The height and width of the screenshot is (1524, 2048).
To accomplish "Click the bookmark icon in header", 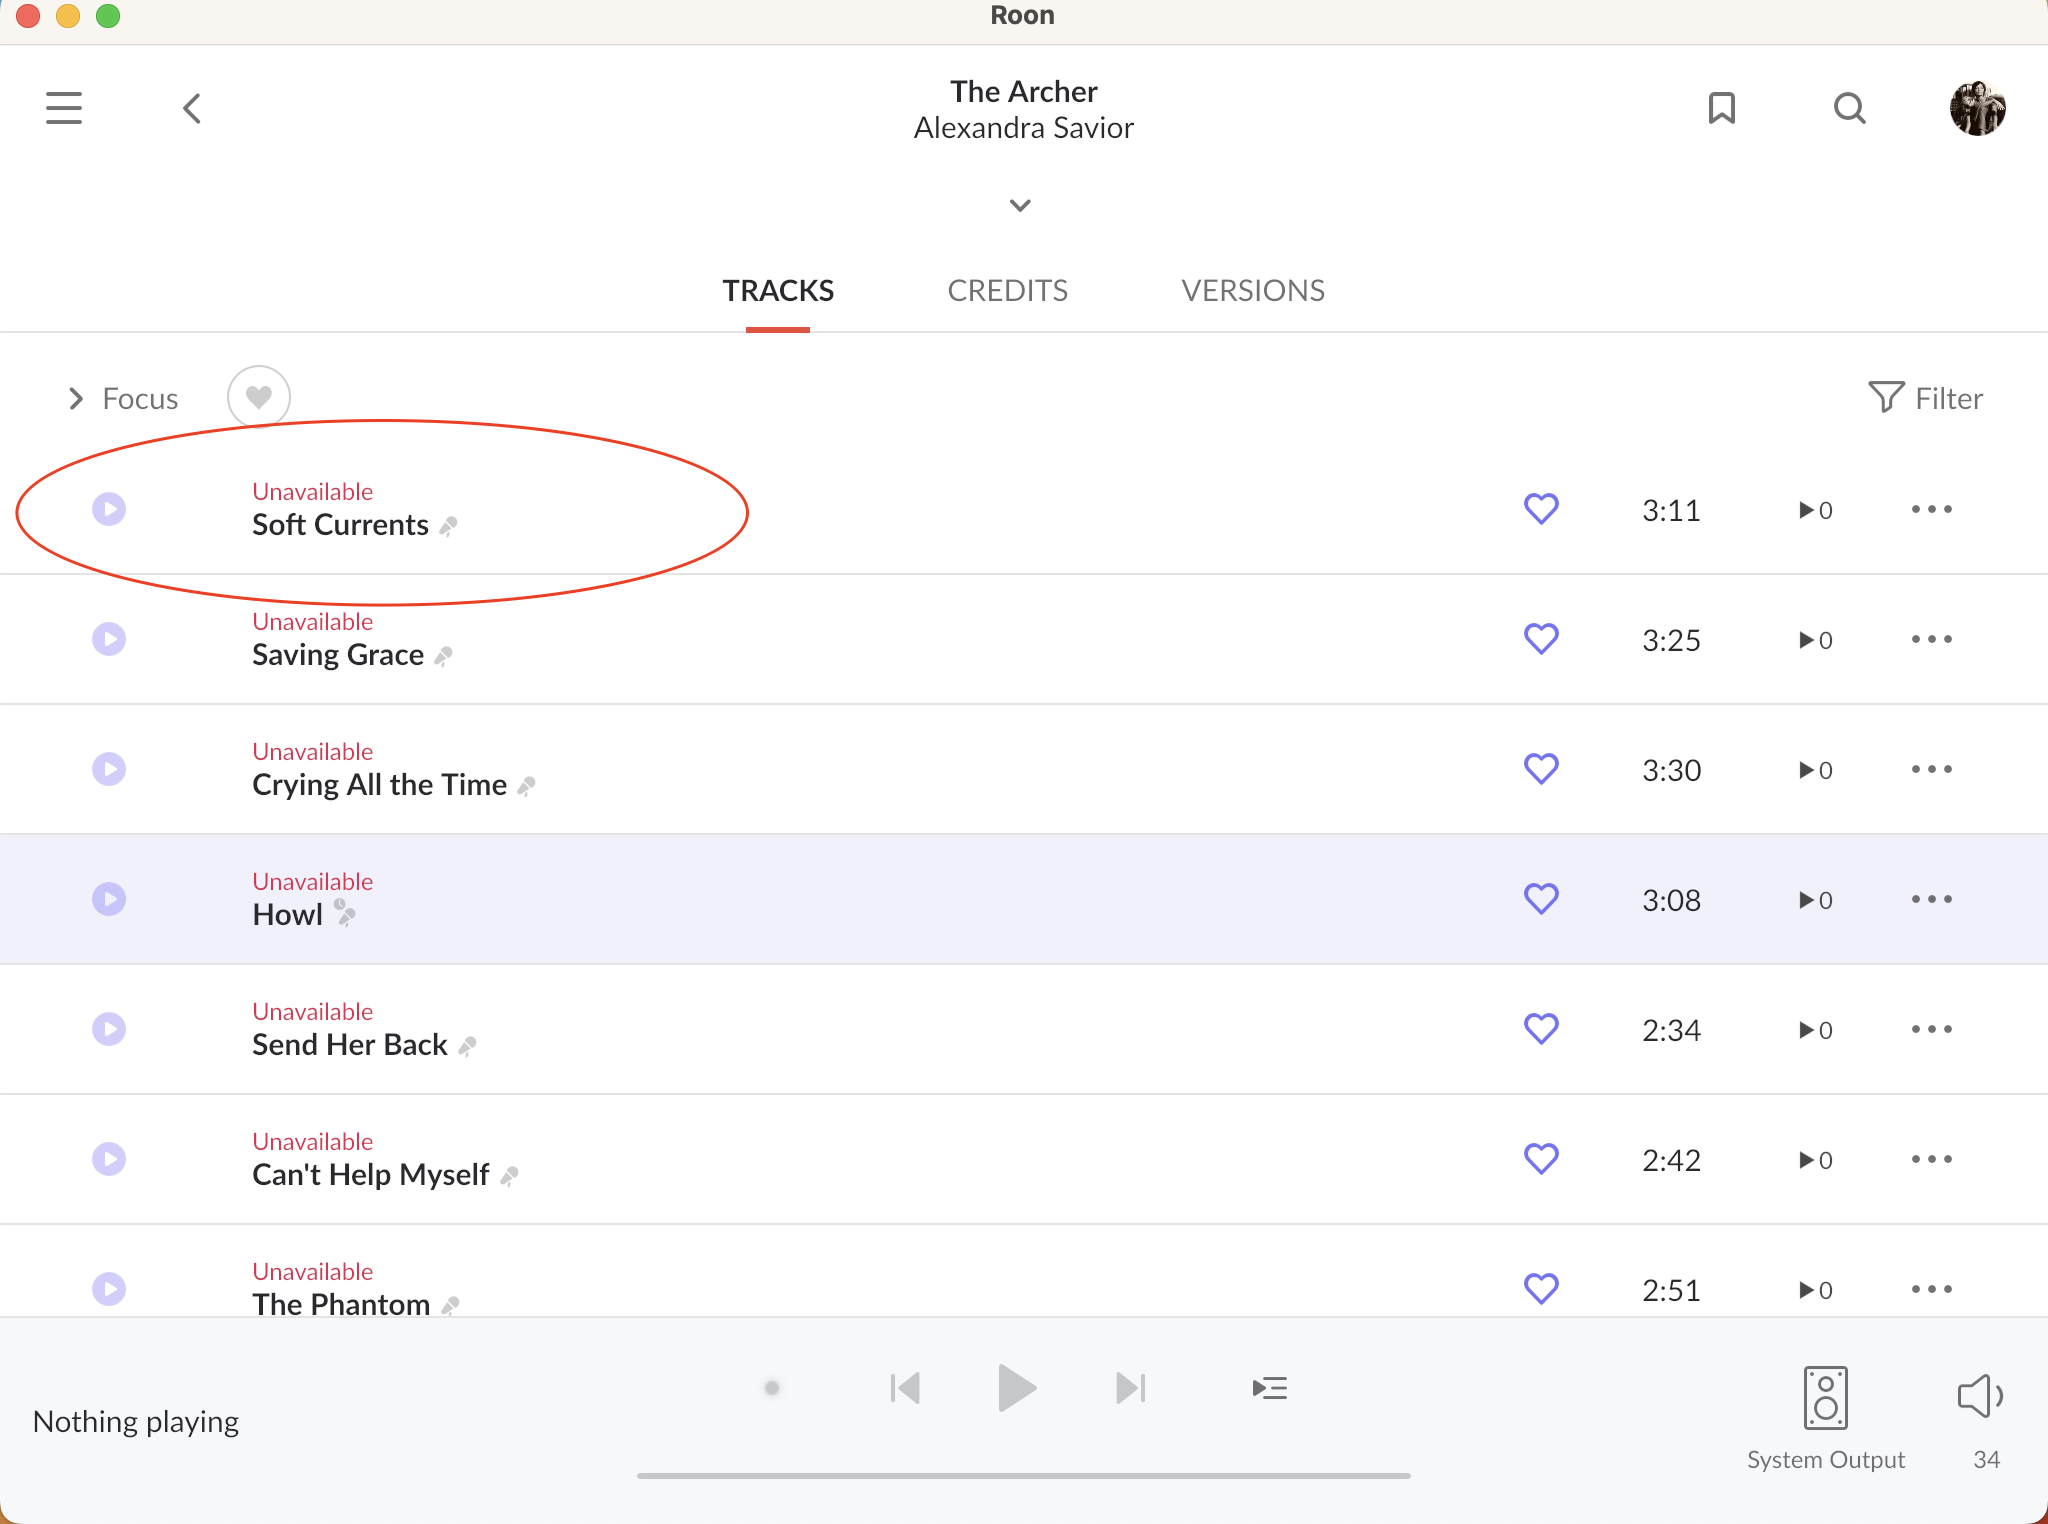I will point(1721,108).
